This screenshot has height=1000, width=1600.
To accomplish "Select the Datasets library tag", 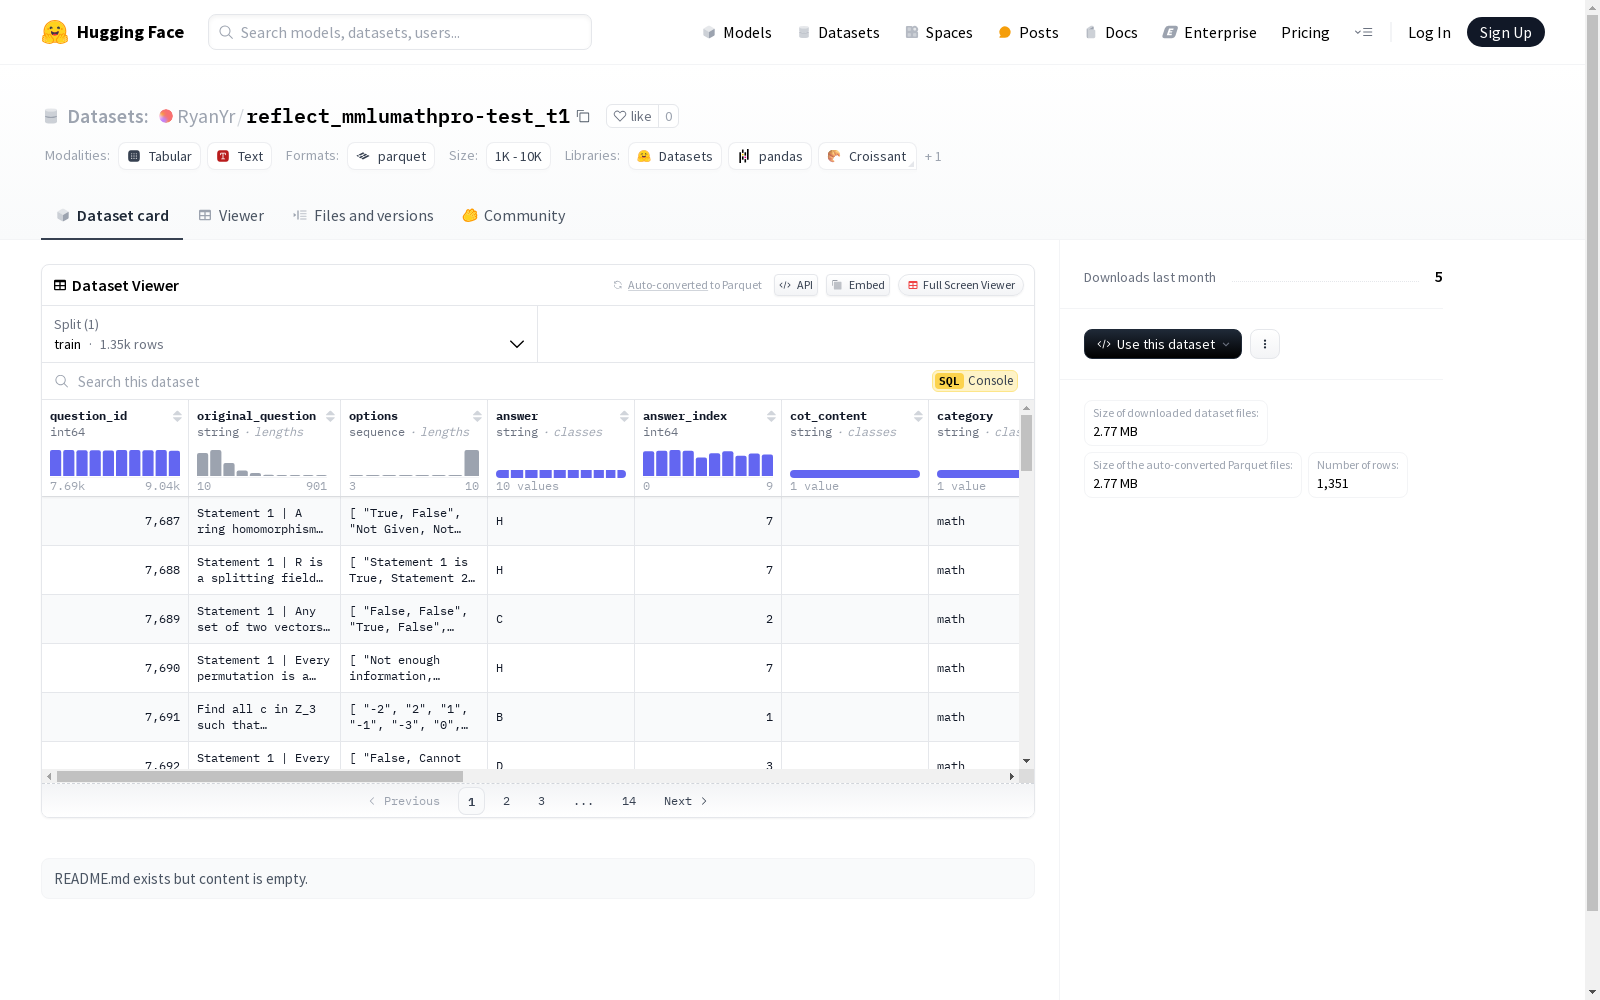I will 675,156.
